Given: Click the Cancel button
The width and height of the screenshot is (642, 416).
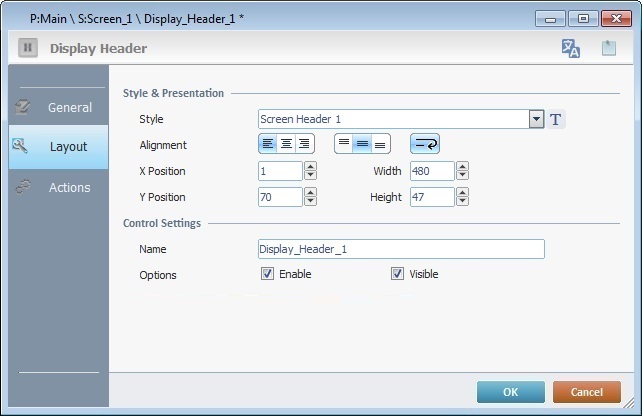Looking at the screenshot, I should click(x=587, y=391).
